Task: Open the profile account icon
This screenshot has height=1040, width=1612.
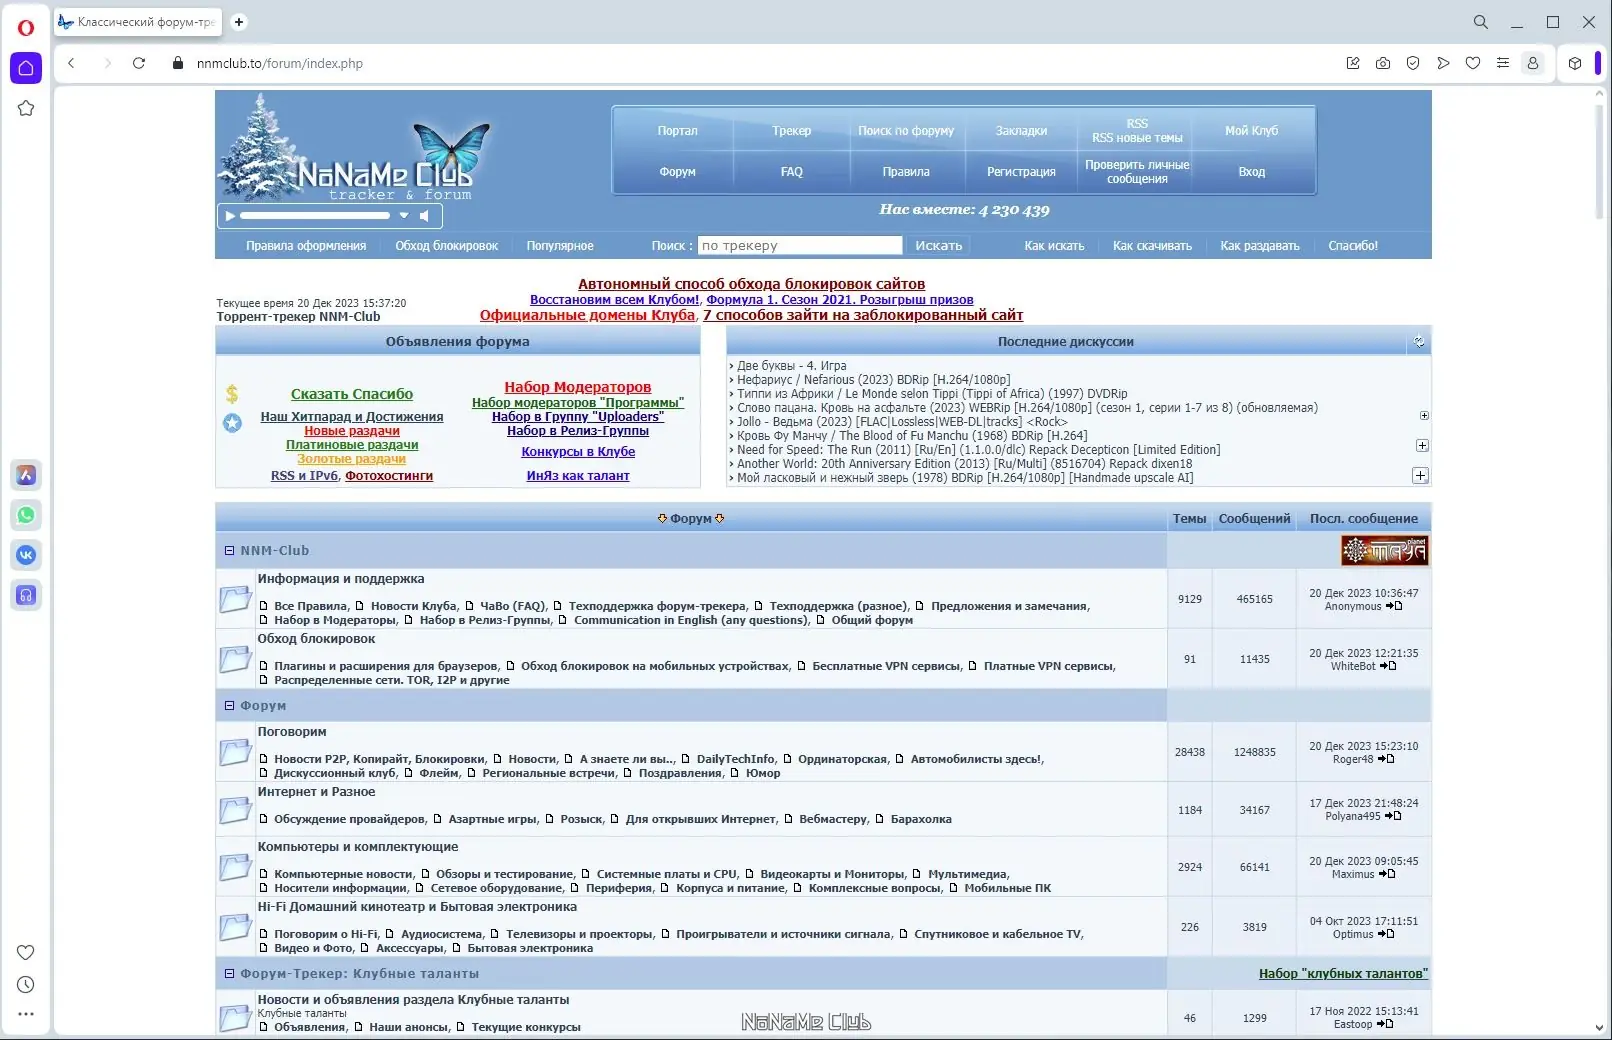Action: click(x=1532, y=63)
